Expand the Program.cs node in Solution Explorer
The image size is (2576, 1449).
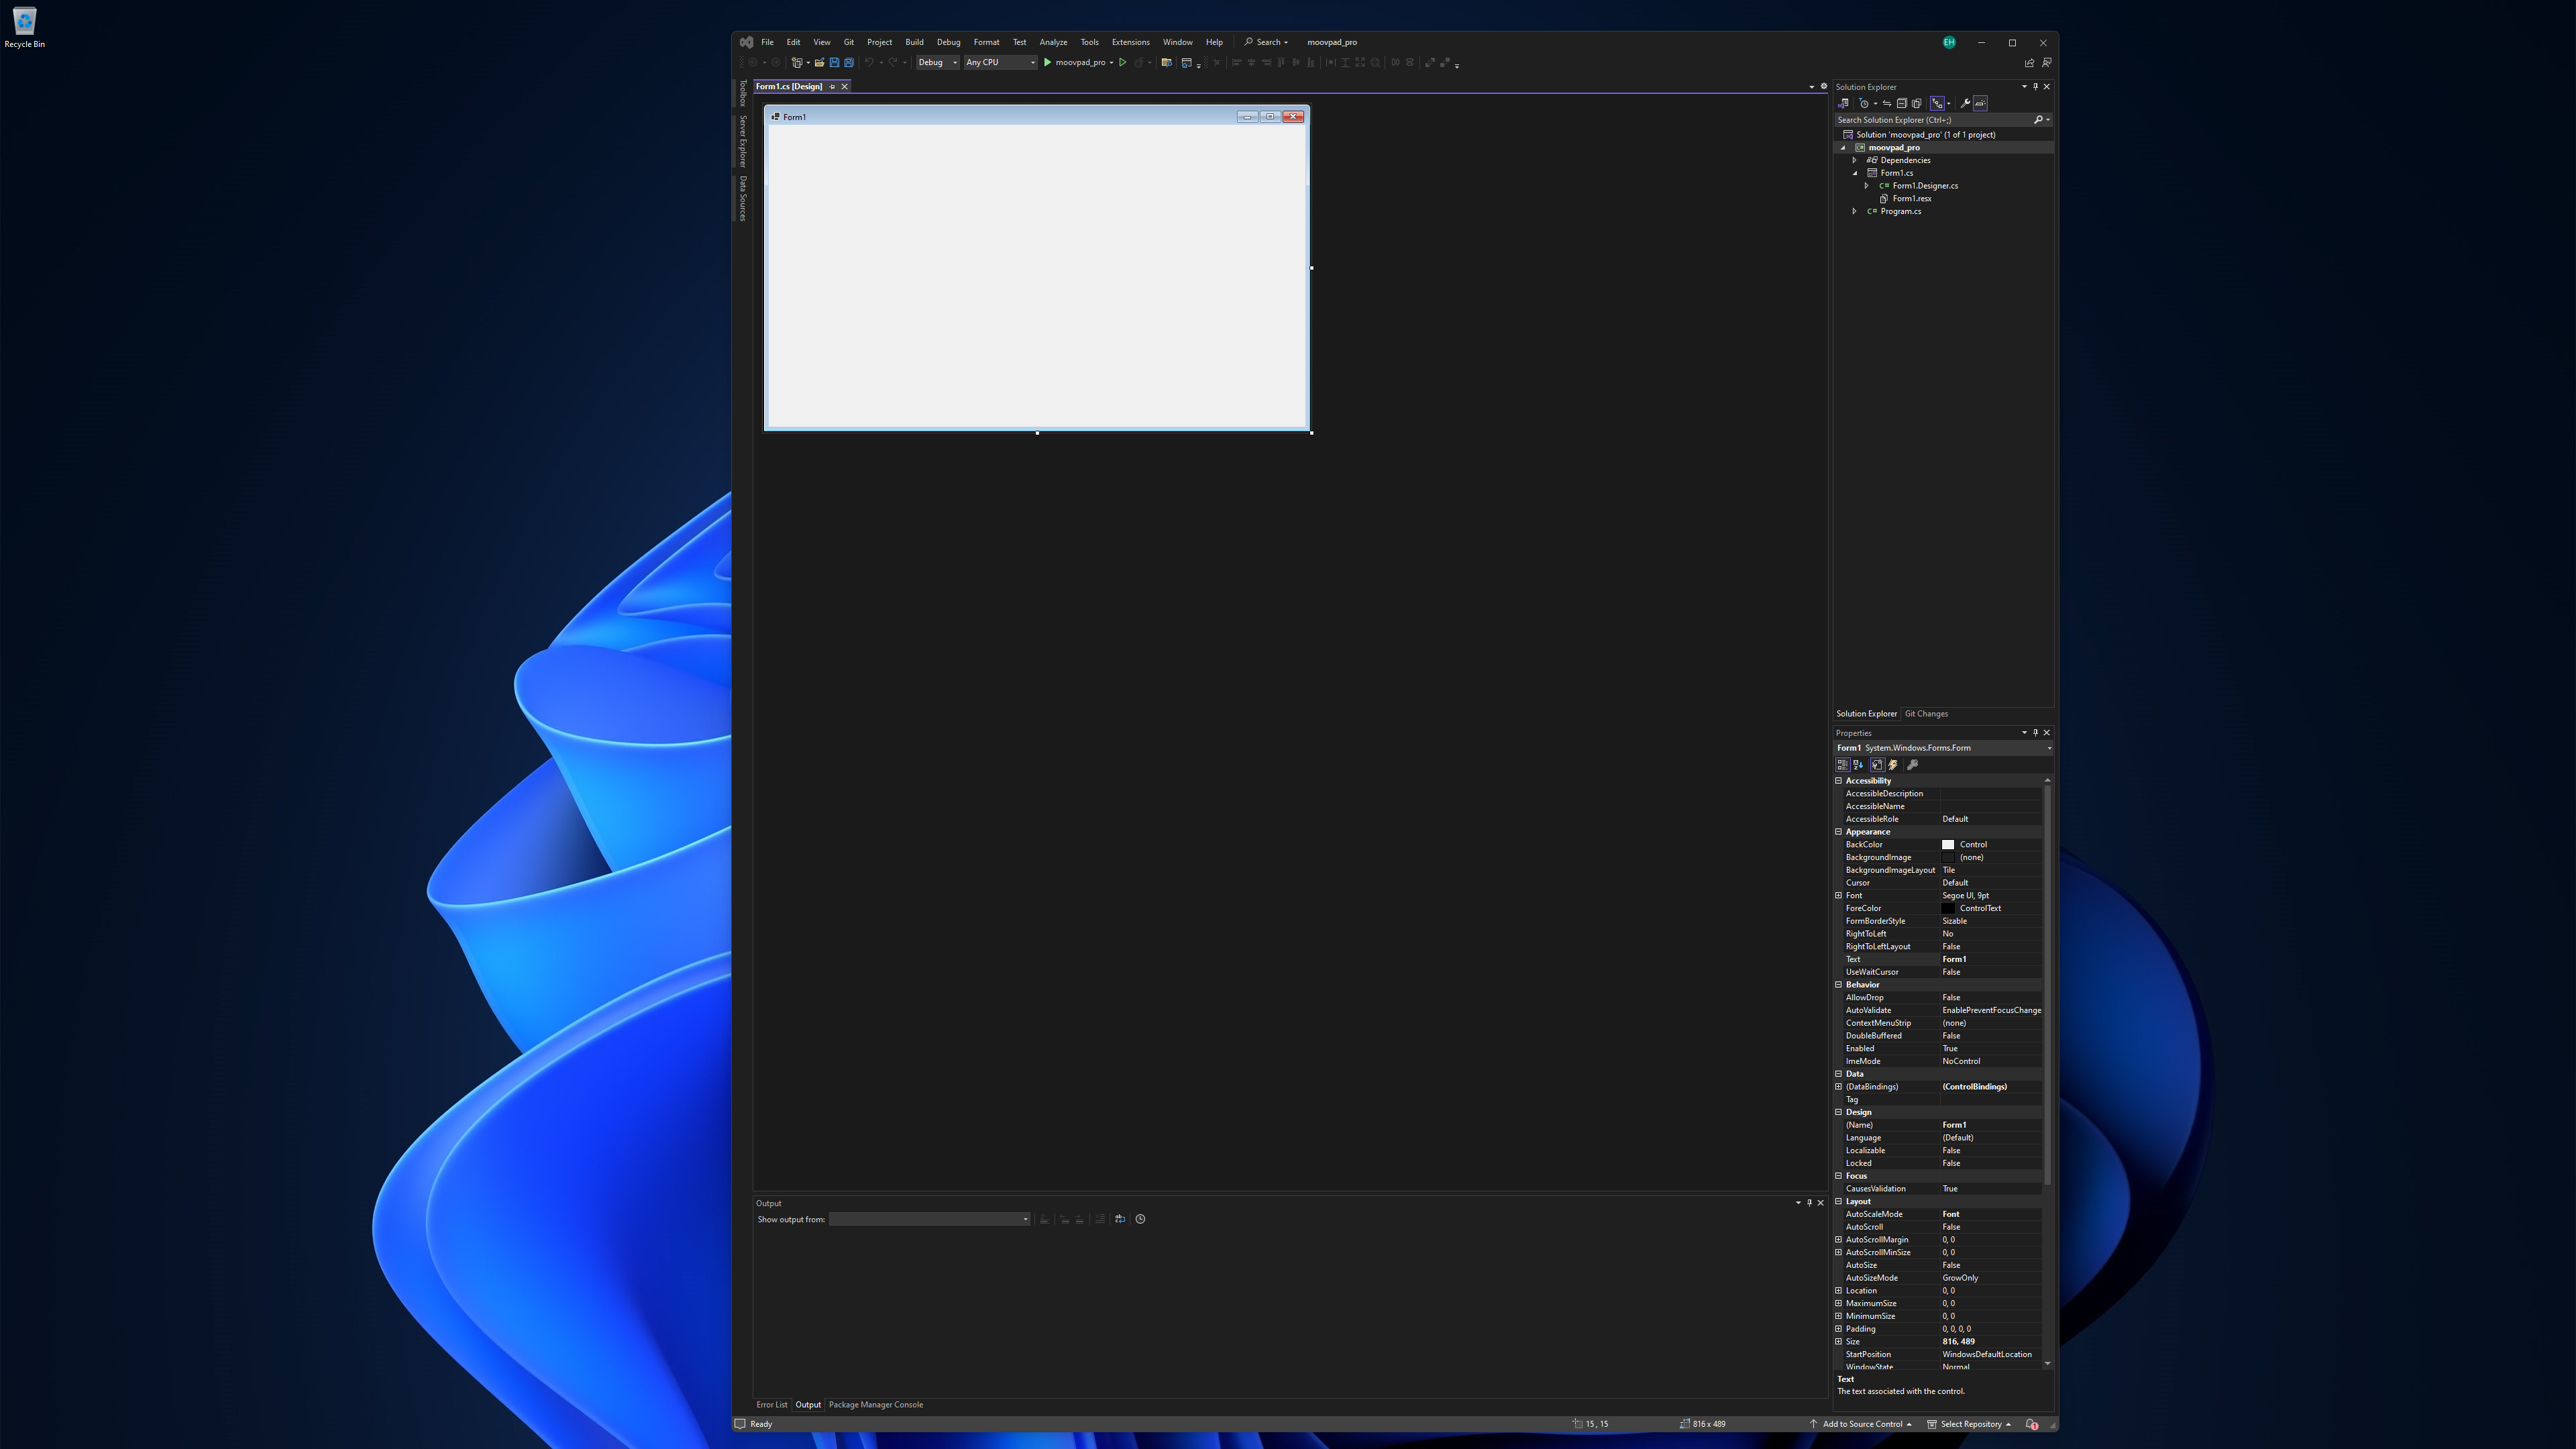click(x=1855, y=211)
